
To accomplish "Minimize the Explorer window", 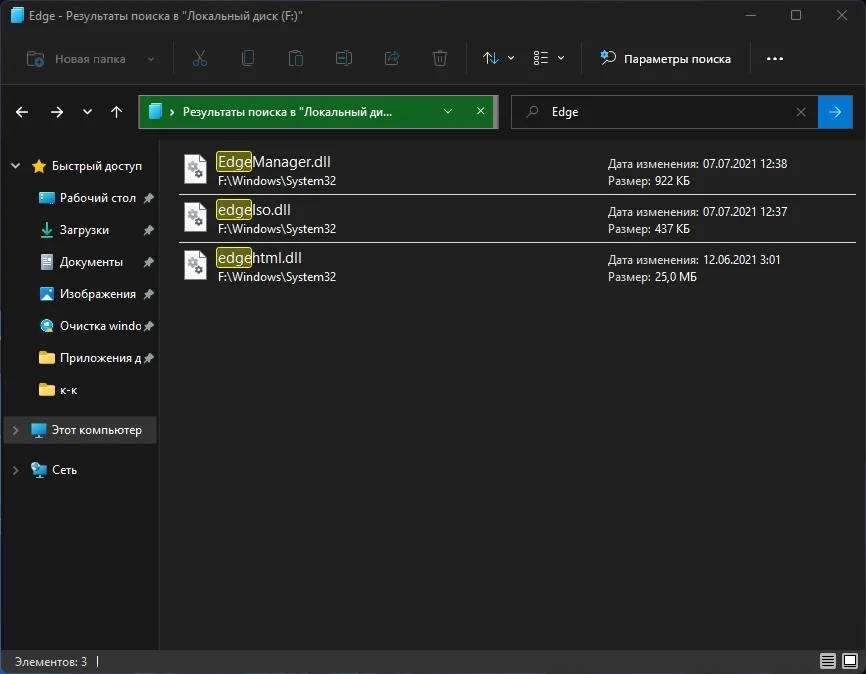I will 751,15.
